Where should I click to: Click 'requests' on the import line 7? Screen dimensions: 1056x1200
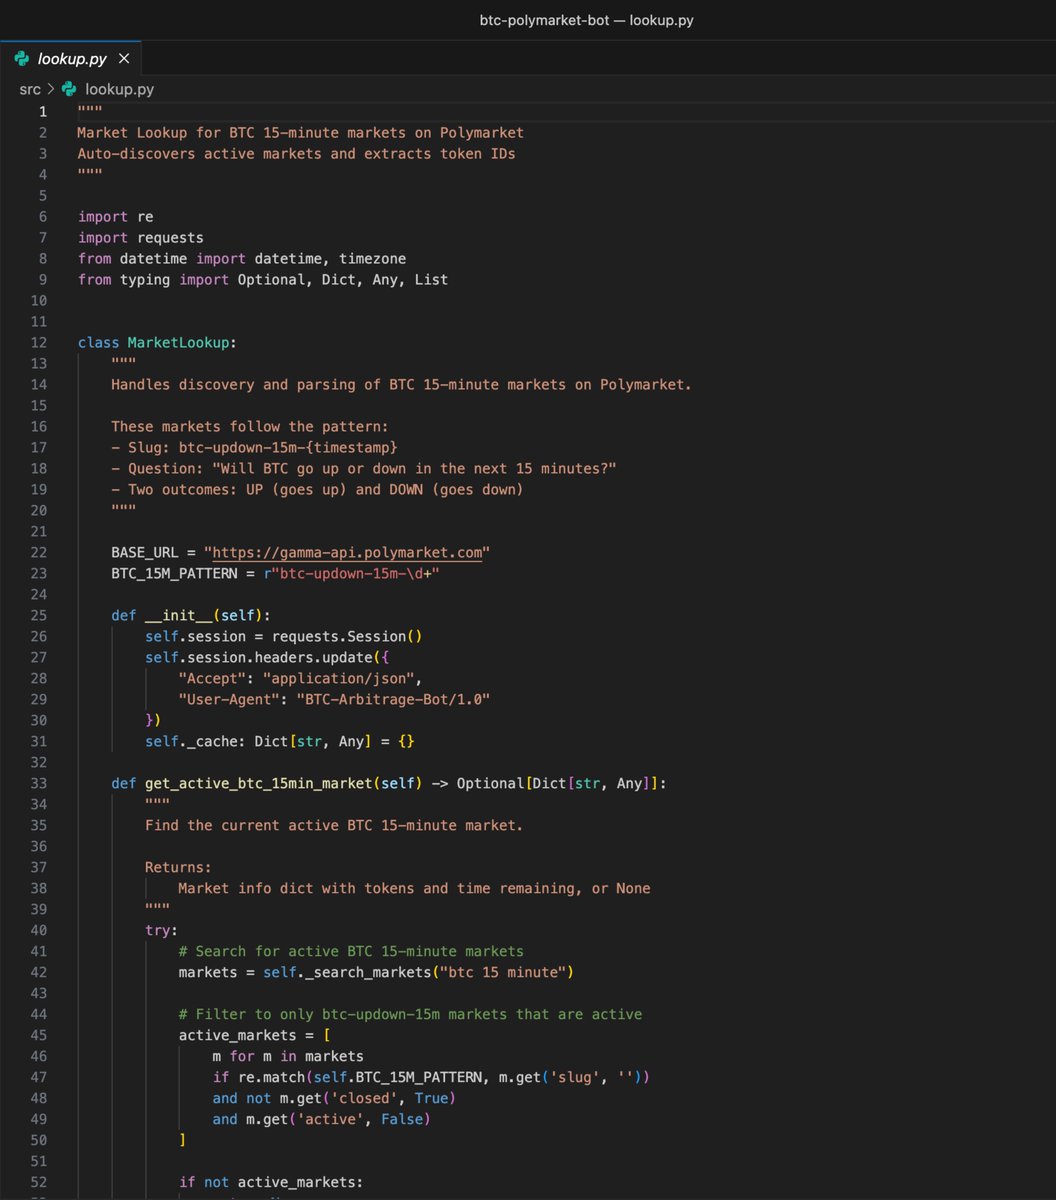170,237
